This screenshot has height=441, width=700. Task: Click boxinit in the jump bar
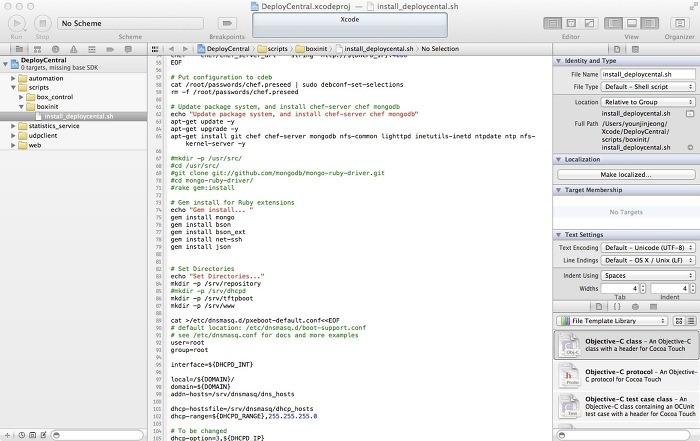point(311,49)
